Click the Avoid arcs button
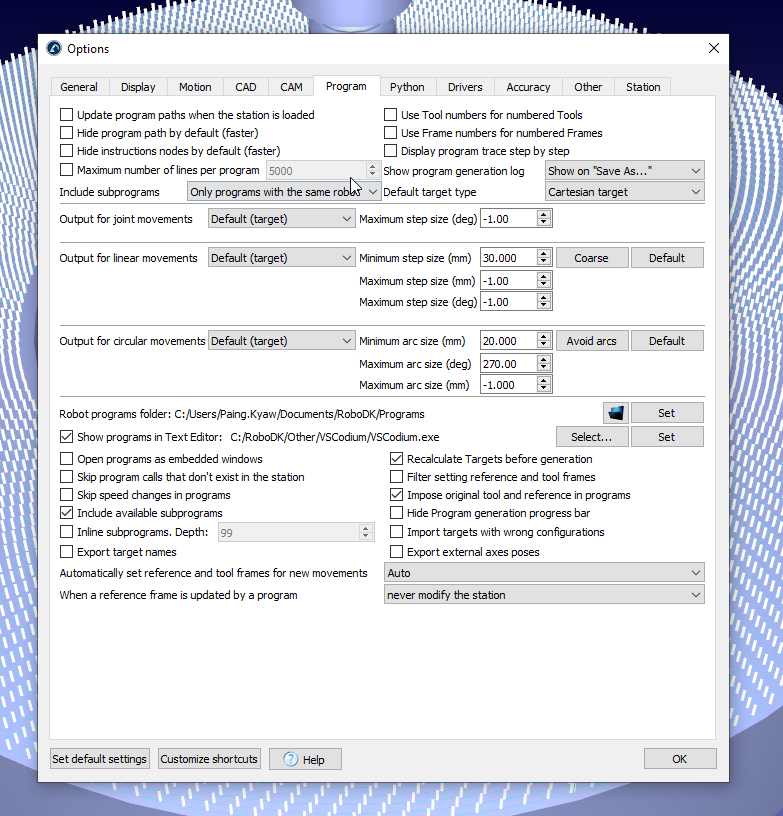The height and width of the screenshot is (816, 783). 591,341
